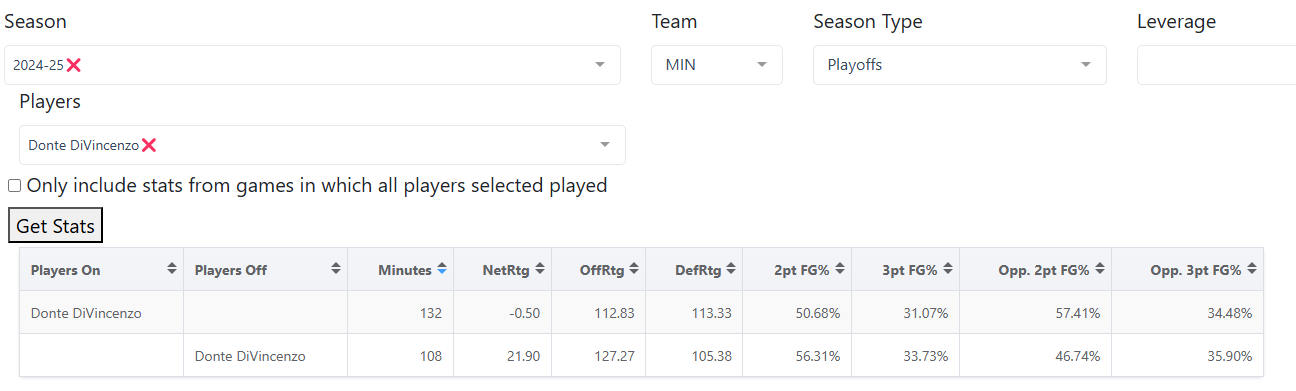Viewport: 1296px width, 391px height.
Task: Select the Donte DiVincenzo Players On row
Action: point(641,313)
